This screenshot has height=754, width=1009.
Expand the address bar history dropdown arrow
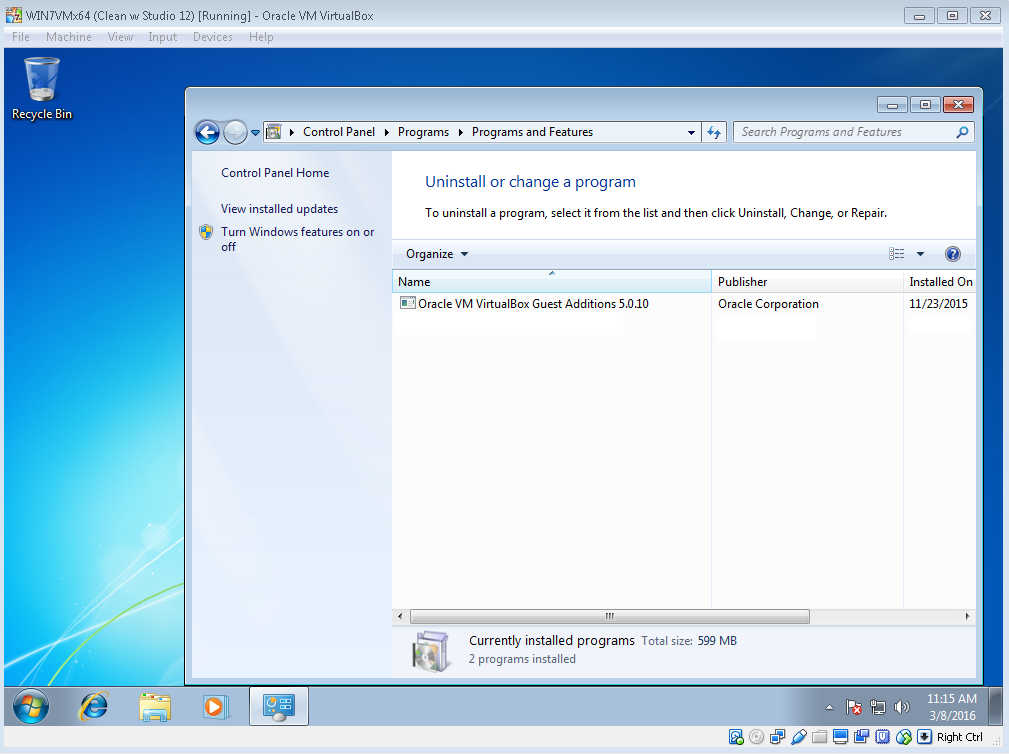click(691, 131)
